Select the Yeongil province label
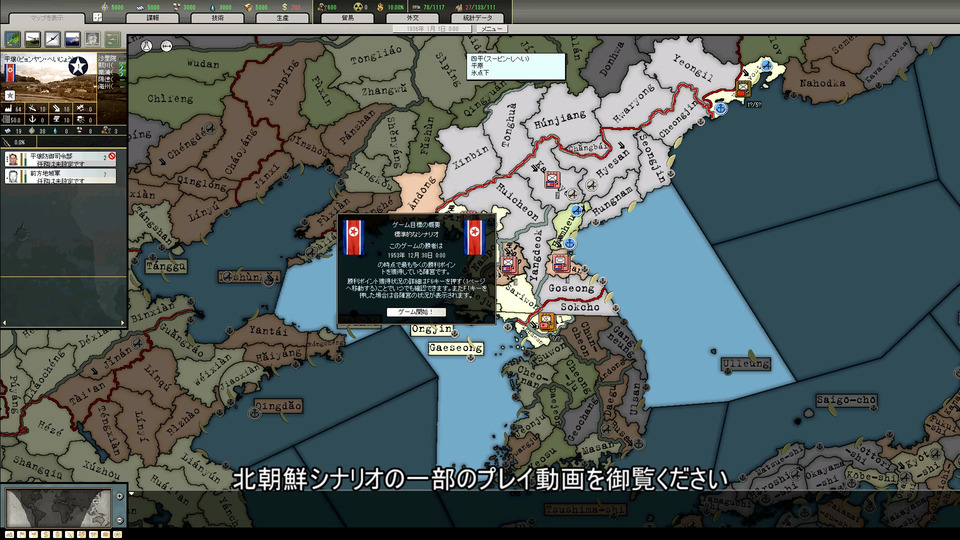The height and width of the screenshot is (540, 960). coord(692,67)
